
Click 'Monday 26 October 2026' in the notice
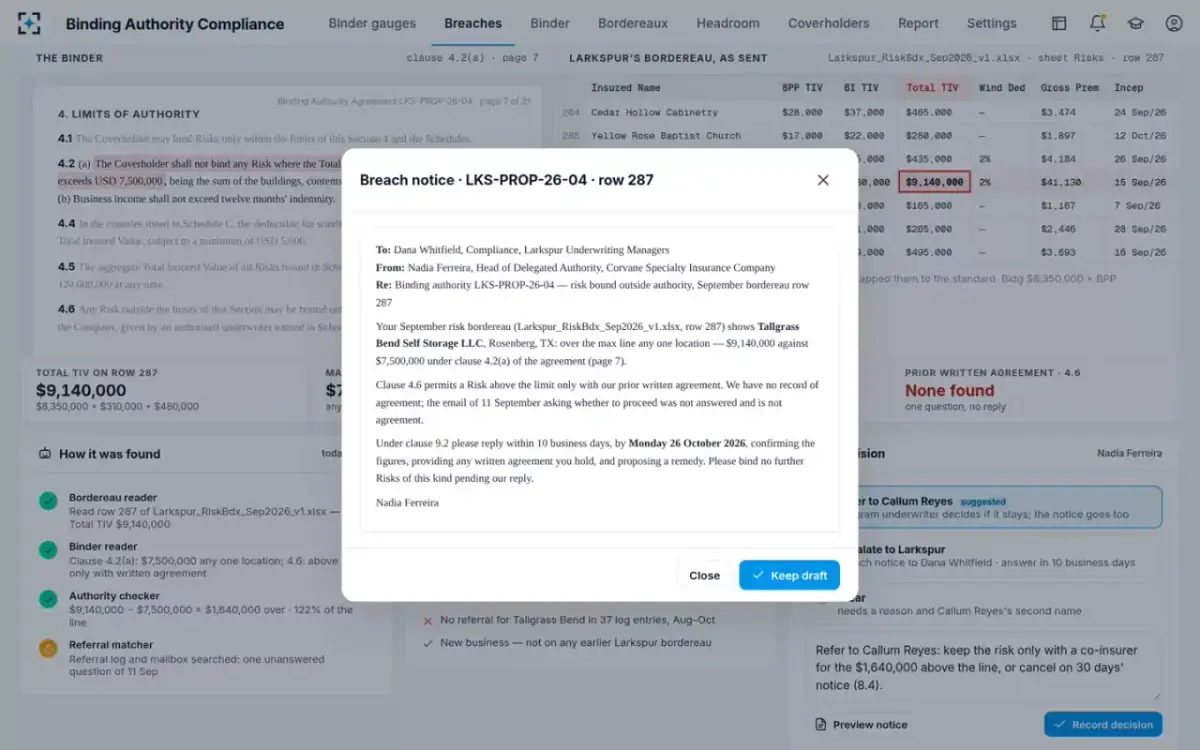[x=687, y=443]
